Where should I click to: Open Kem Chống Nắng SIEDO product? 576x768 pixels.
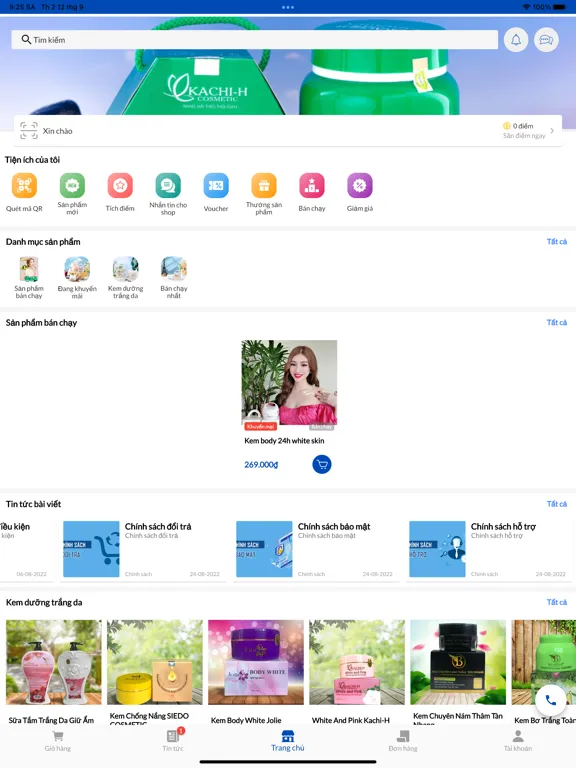pos(154,672)
